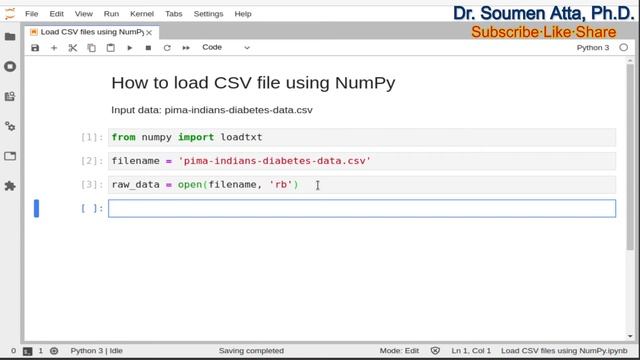Click the trusted notebook shield icon
The width and height of the screenshot is (640, 360).
point(435,351)
